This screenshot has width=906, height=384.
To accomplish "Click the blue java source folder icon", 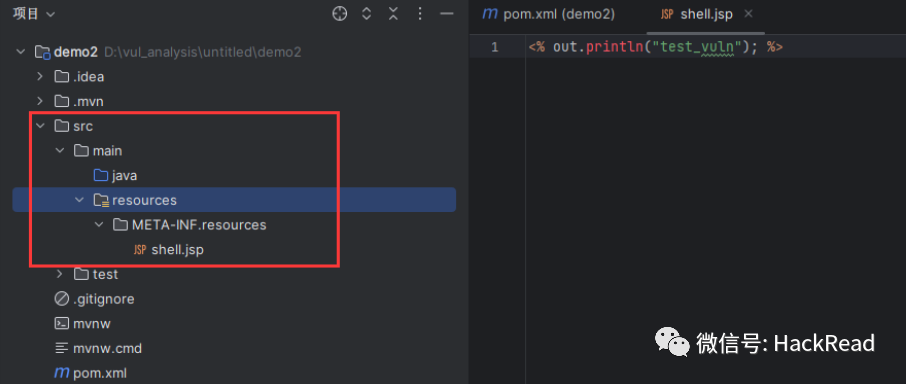I will point(101,176).
